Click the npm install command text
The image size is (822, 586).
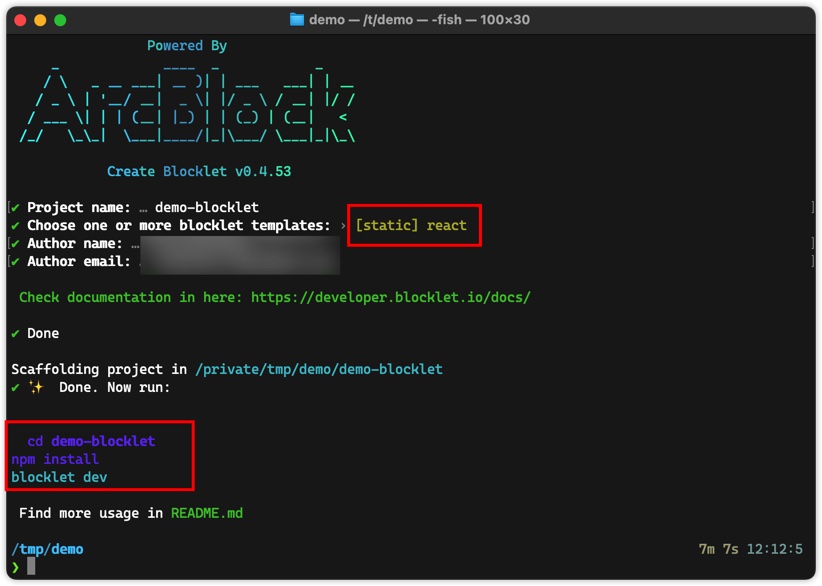coord(55,459)
